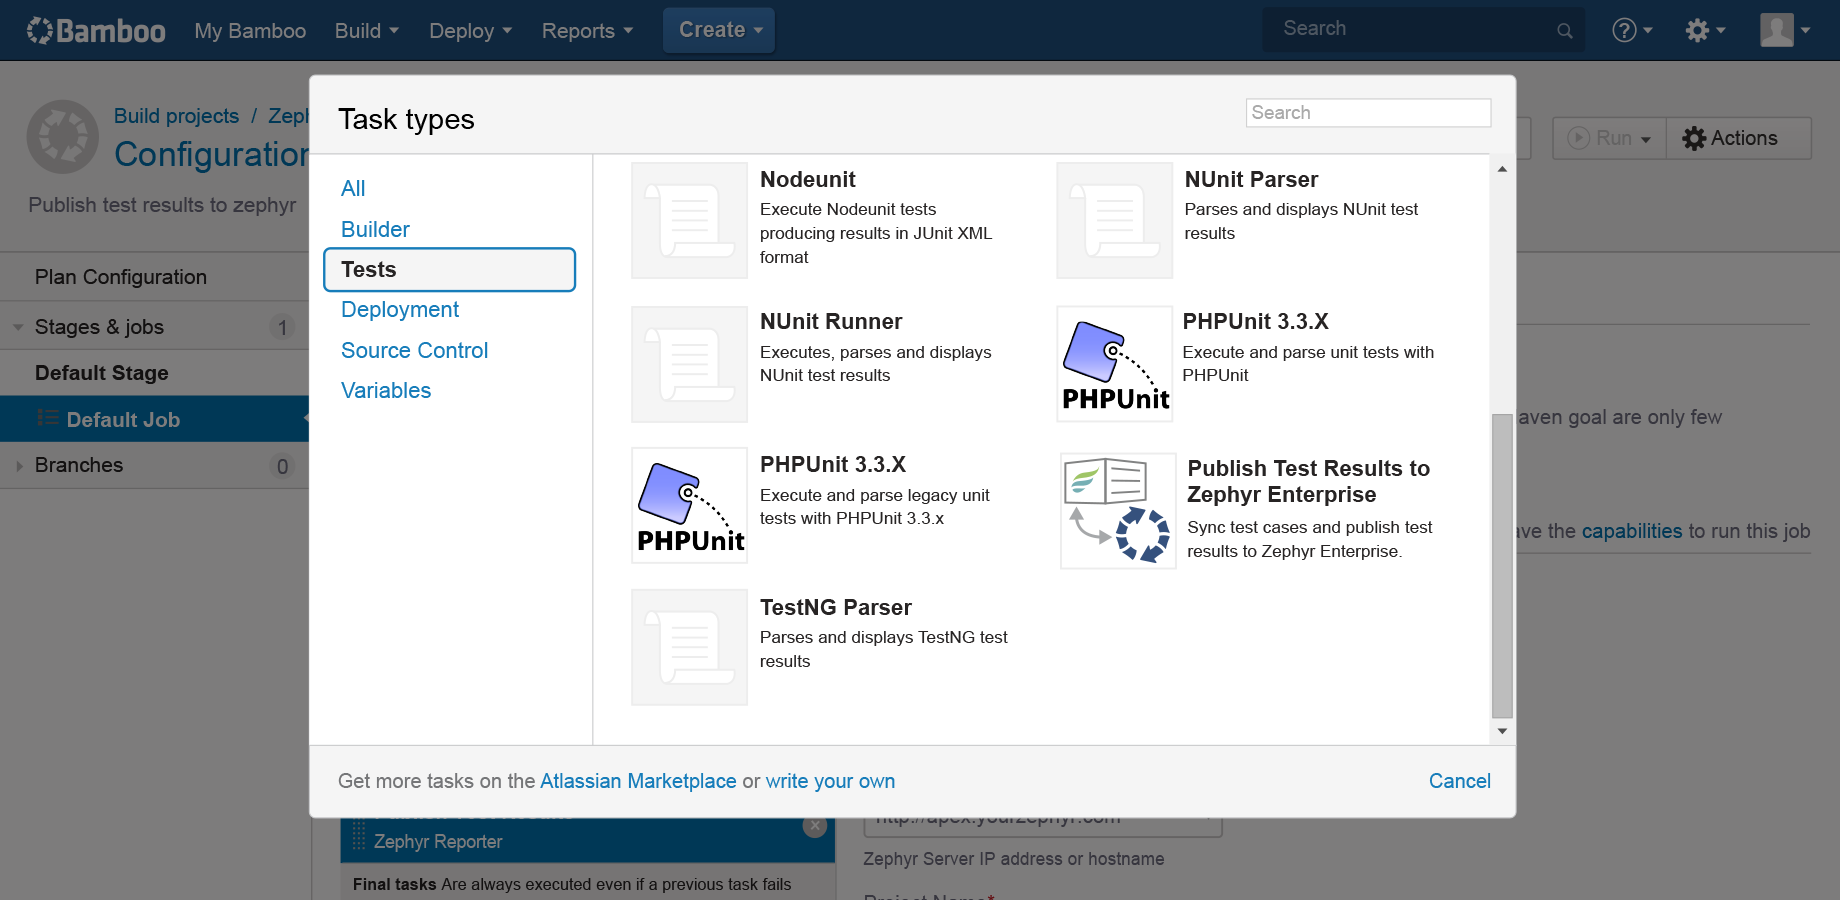1840x900 pixels.
Task: Select the Builder task category
Action: (375, 229)
